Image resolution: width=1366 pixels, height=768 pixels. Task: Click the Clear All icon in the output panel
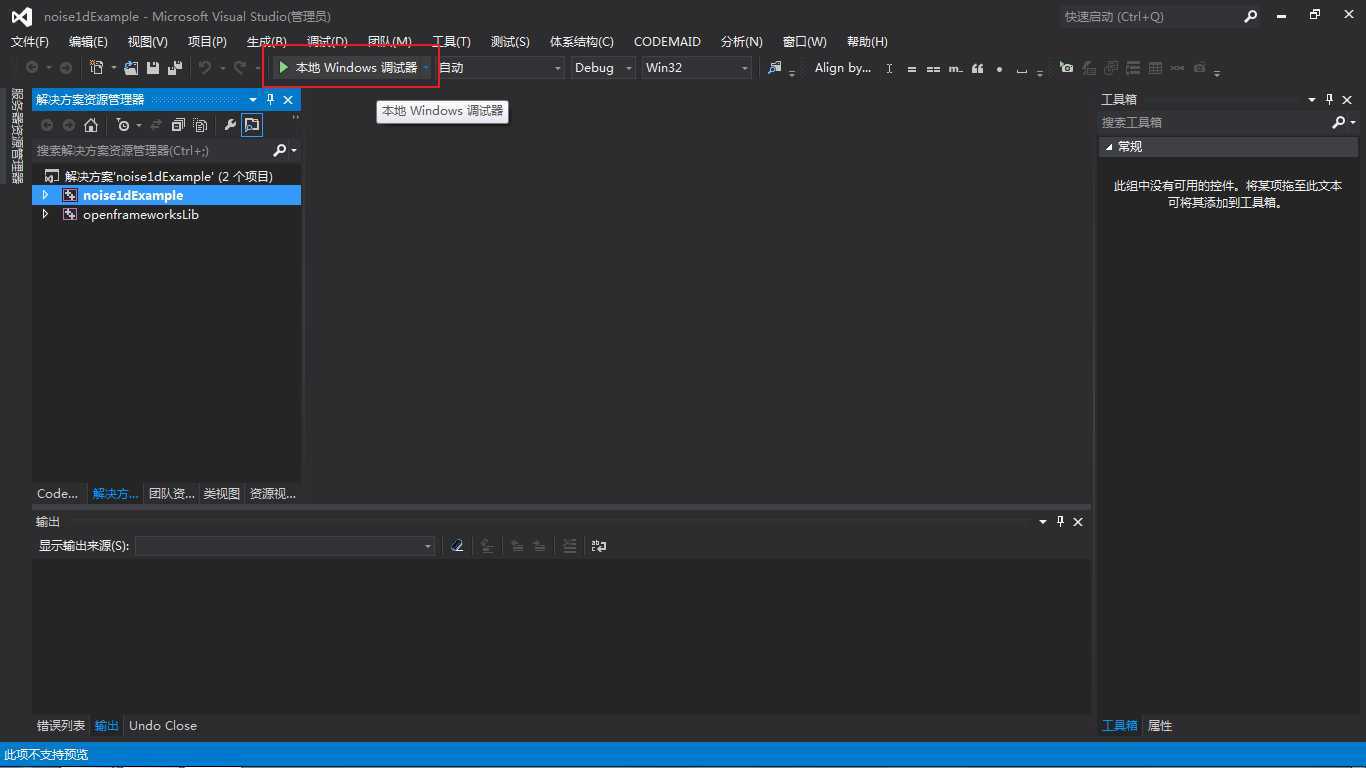[457, 546]
